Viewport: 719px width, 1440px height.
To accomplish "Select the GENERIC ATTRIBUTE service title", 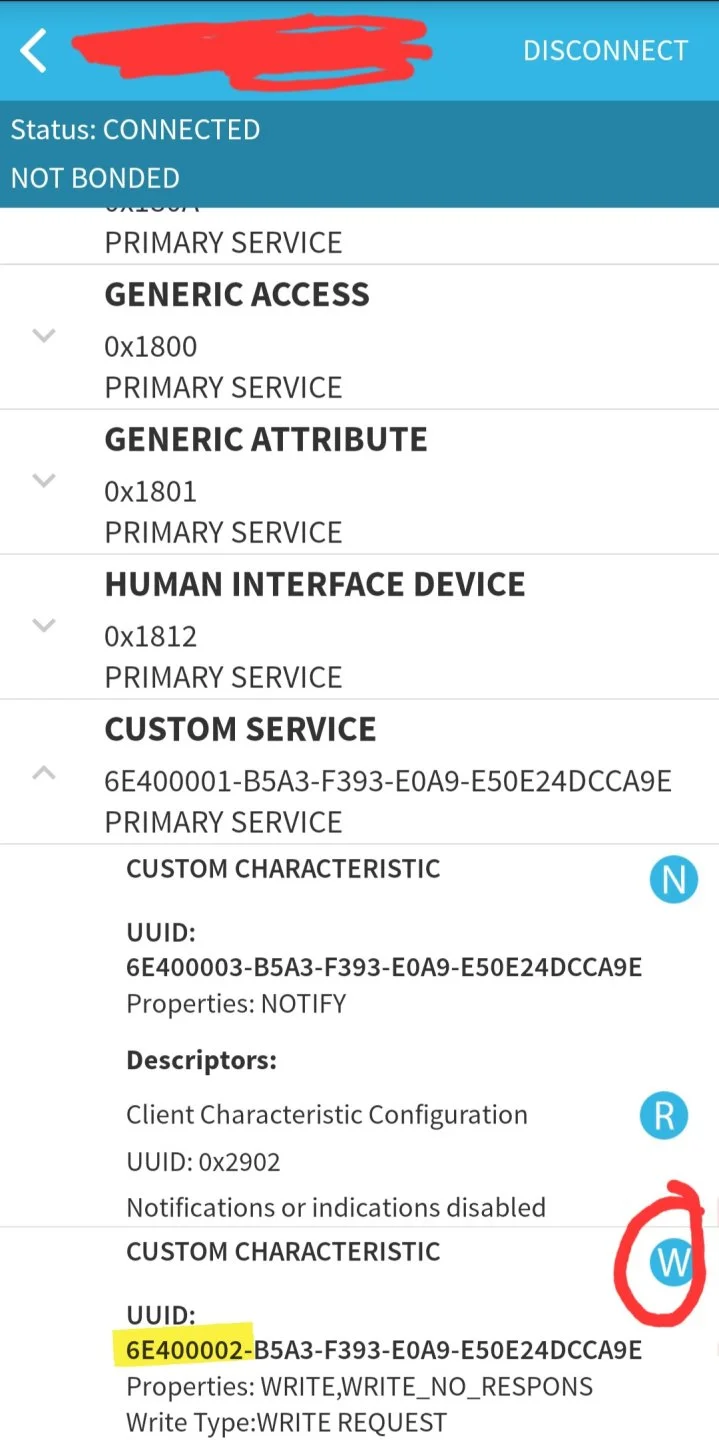I will coord(266,439).
